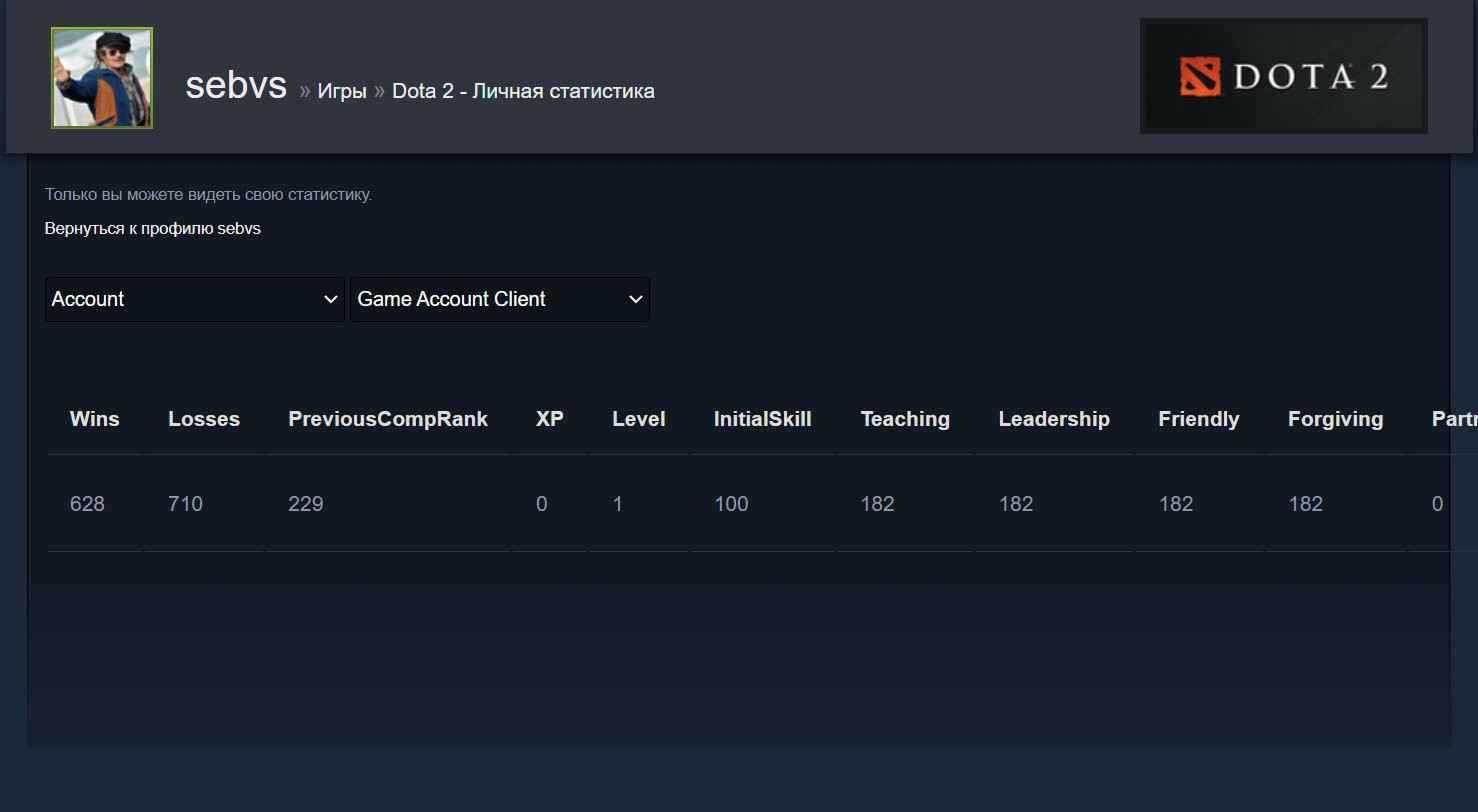Open the Game Account Client dropdown
This screenshot has width=1478, height=812.
(x=500, y=299)
